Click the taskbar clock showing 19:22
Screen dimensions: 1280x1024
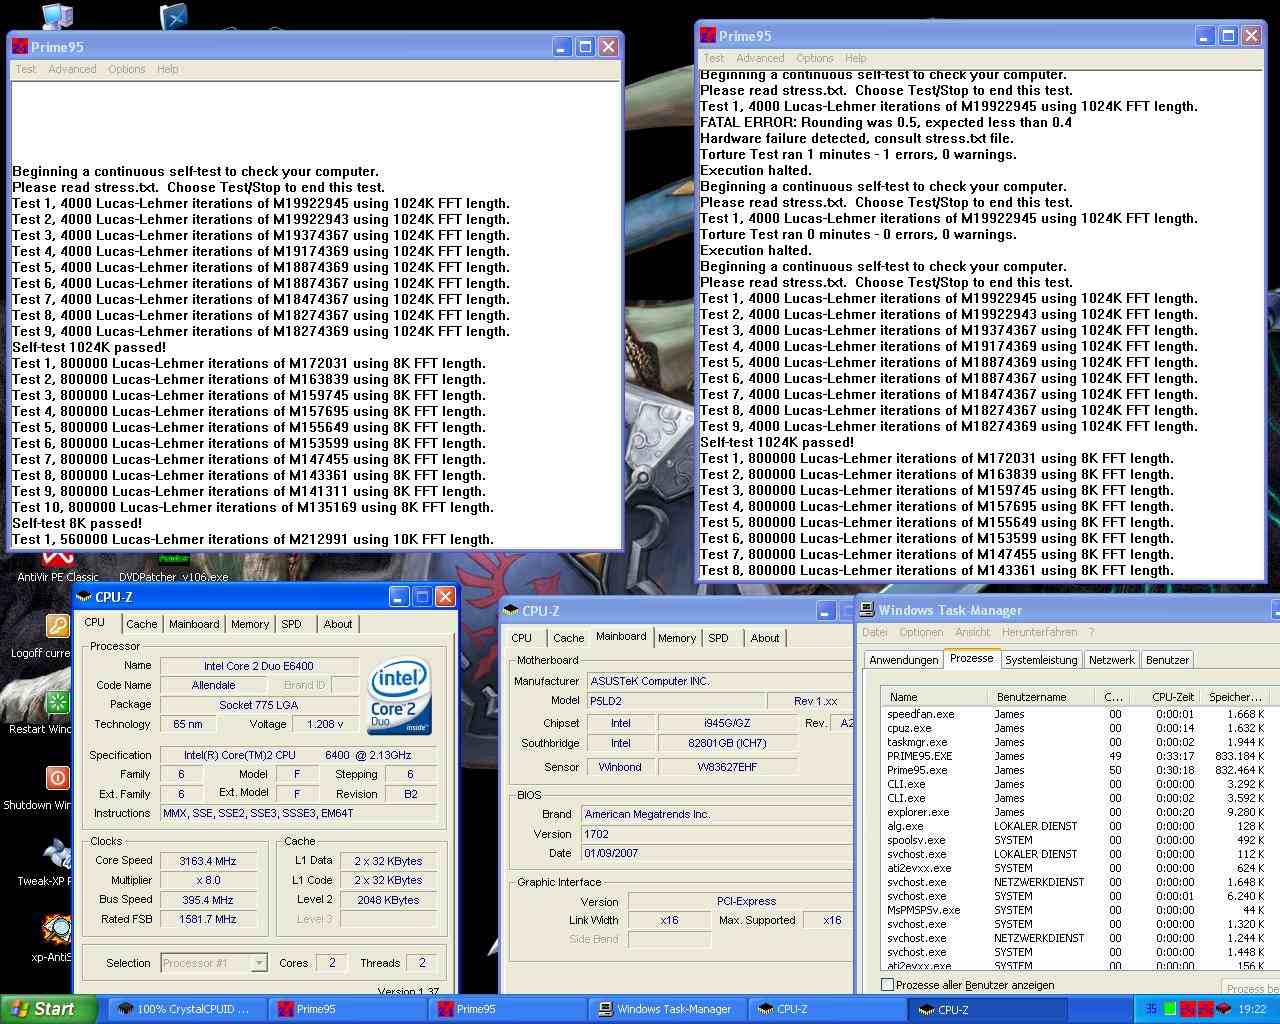coord(1252,1009)
